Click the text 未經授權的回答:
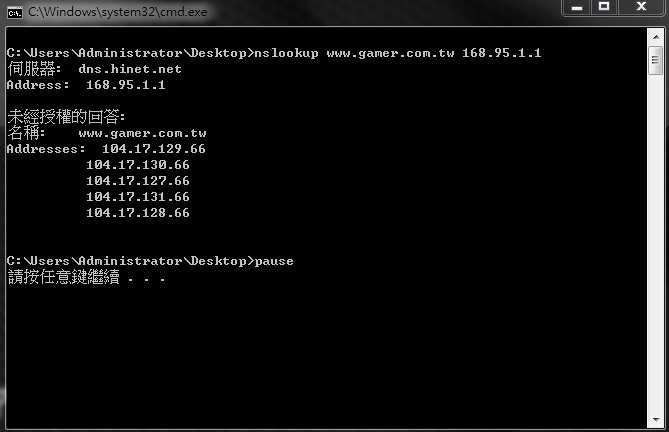 pos(66,116)
